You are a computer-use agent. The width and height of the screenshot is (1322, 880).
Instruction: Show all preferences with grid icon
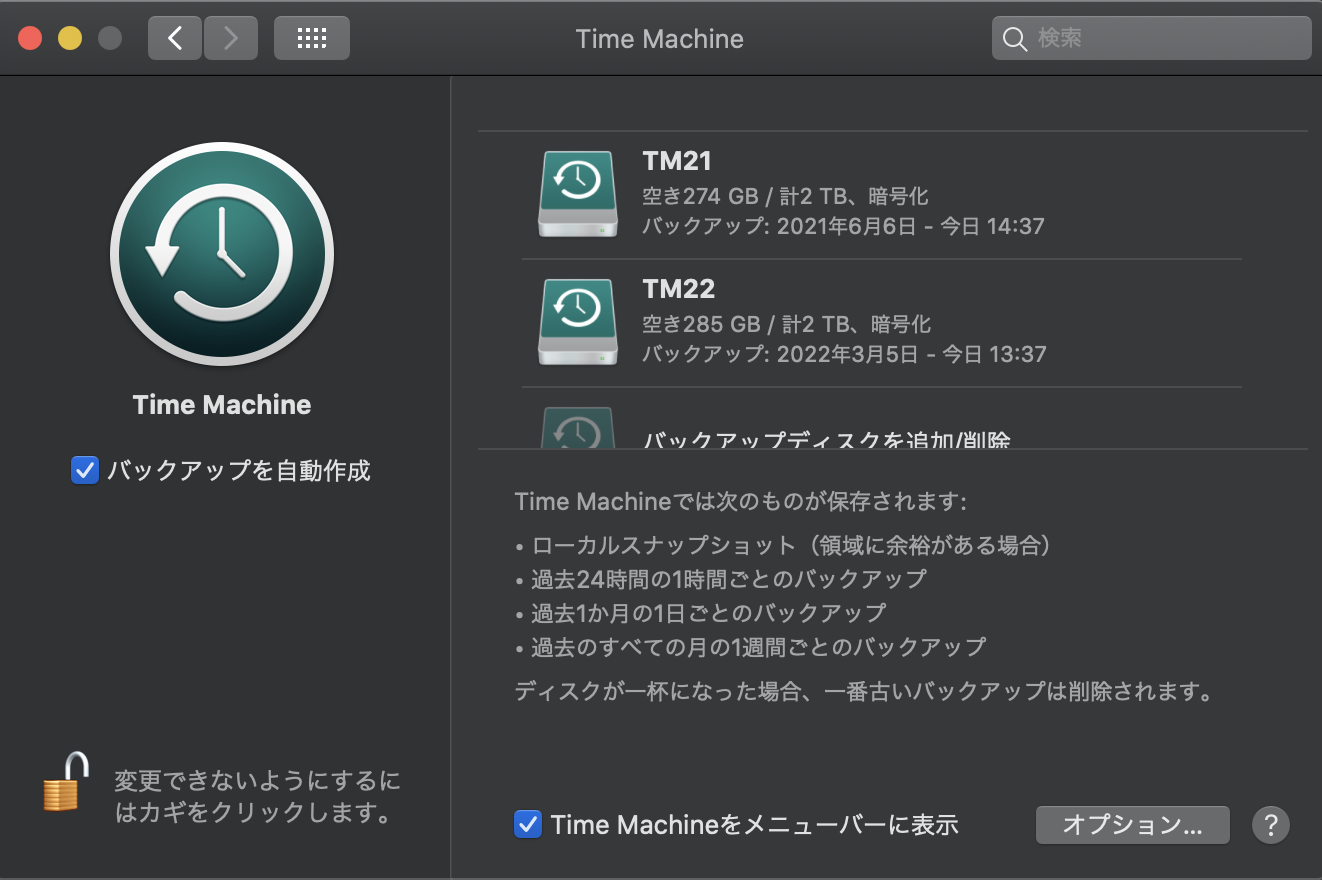312,39
